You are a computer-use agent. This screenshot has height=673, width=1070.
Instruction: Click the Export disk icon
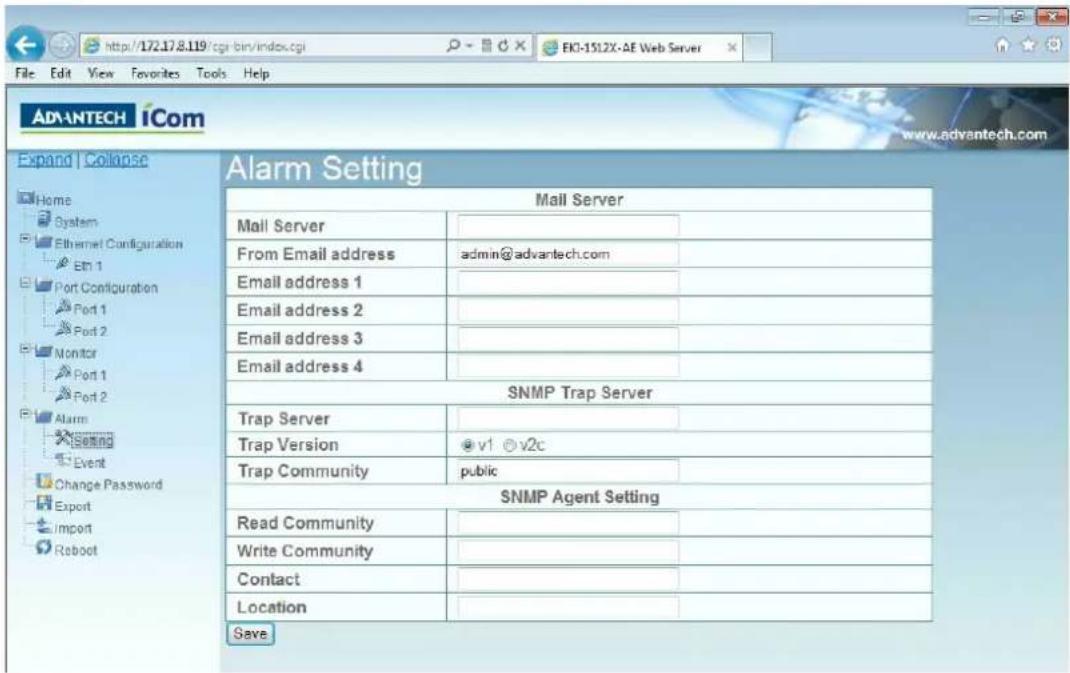point(44,504)
